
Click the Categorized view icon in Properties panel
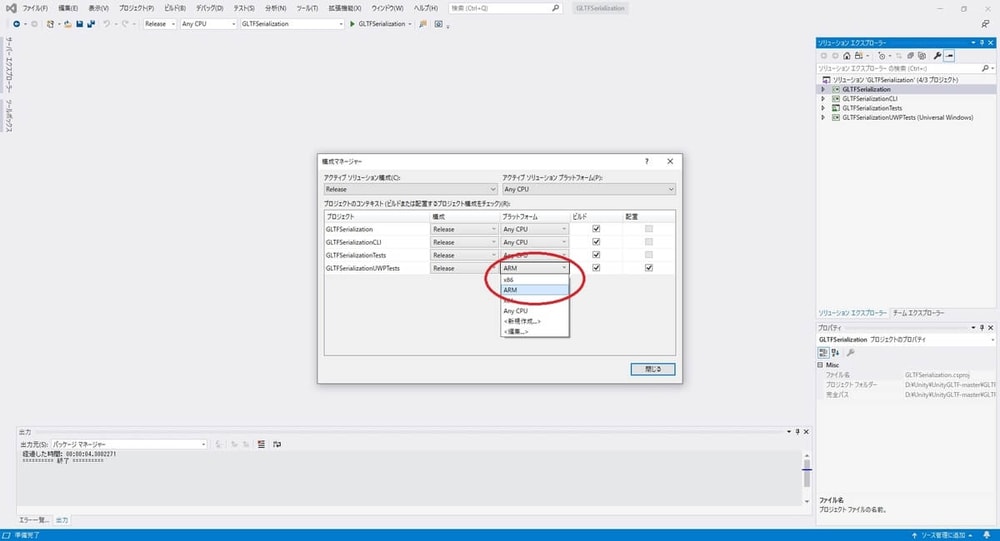823,353
